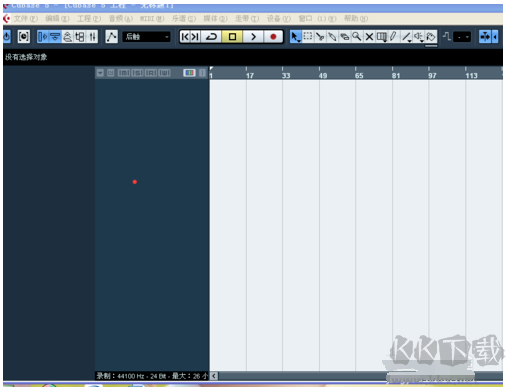Toggle the global solo [s] button
The image size is (506, 387).
pyautogui.click(x=138, y=73)
